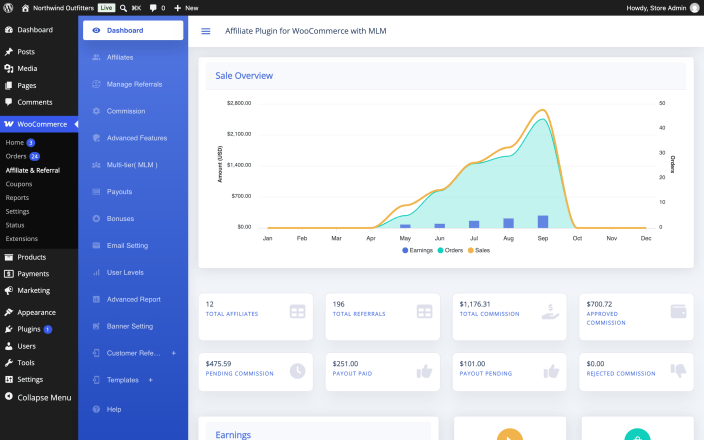Click the Advanced Report icon
The image size is (704, 440).
tap(96, 299)
